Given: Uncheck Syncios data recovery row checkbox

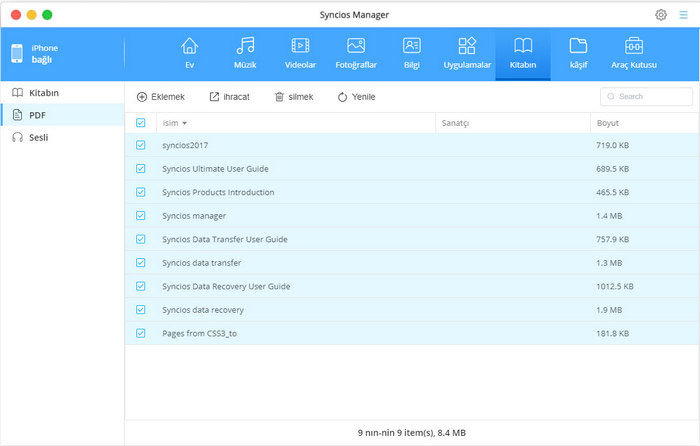Looking at the screenshot, I should click(141, 309).
